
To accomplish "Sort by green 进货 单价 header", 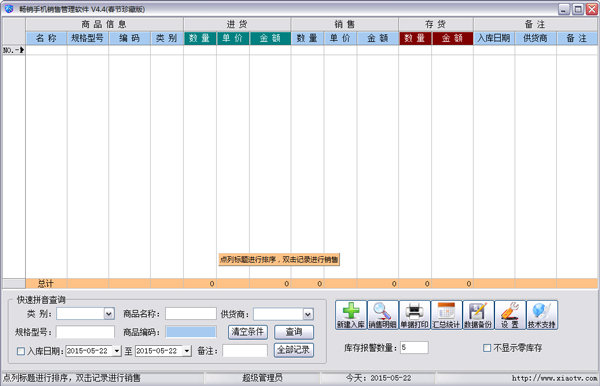I will click(233, 38).
